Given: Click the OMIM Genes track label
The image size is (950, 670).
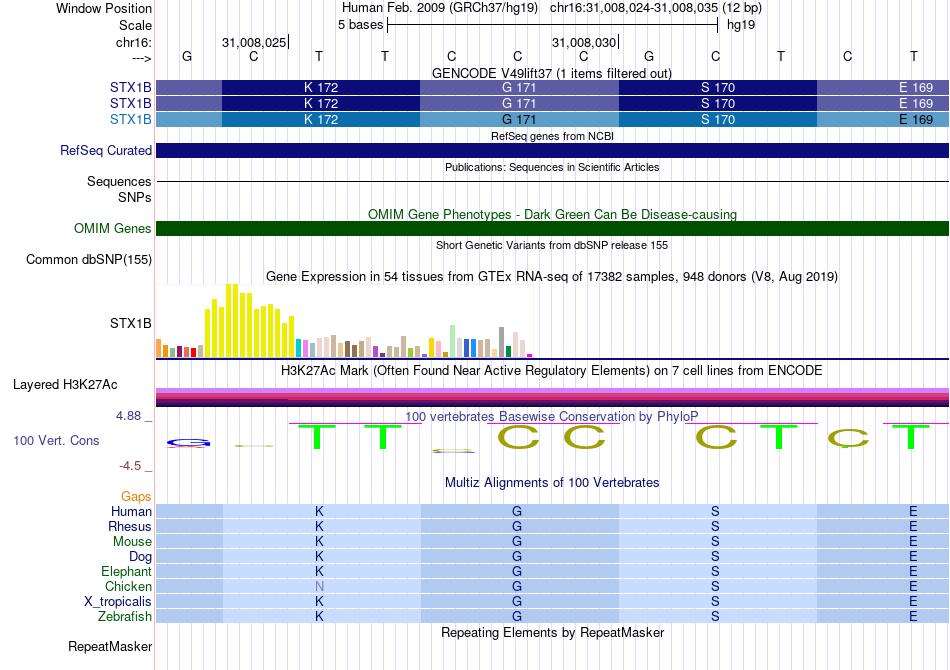Looking at the screenshot, I should coord(112,228).
